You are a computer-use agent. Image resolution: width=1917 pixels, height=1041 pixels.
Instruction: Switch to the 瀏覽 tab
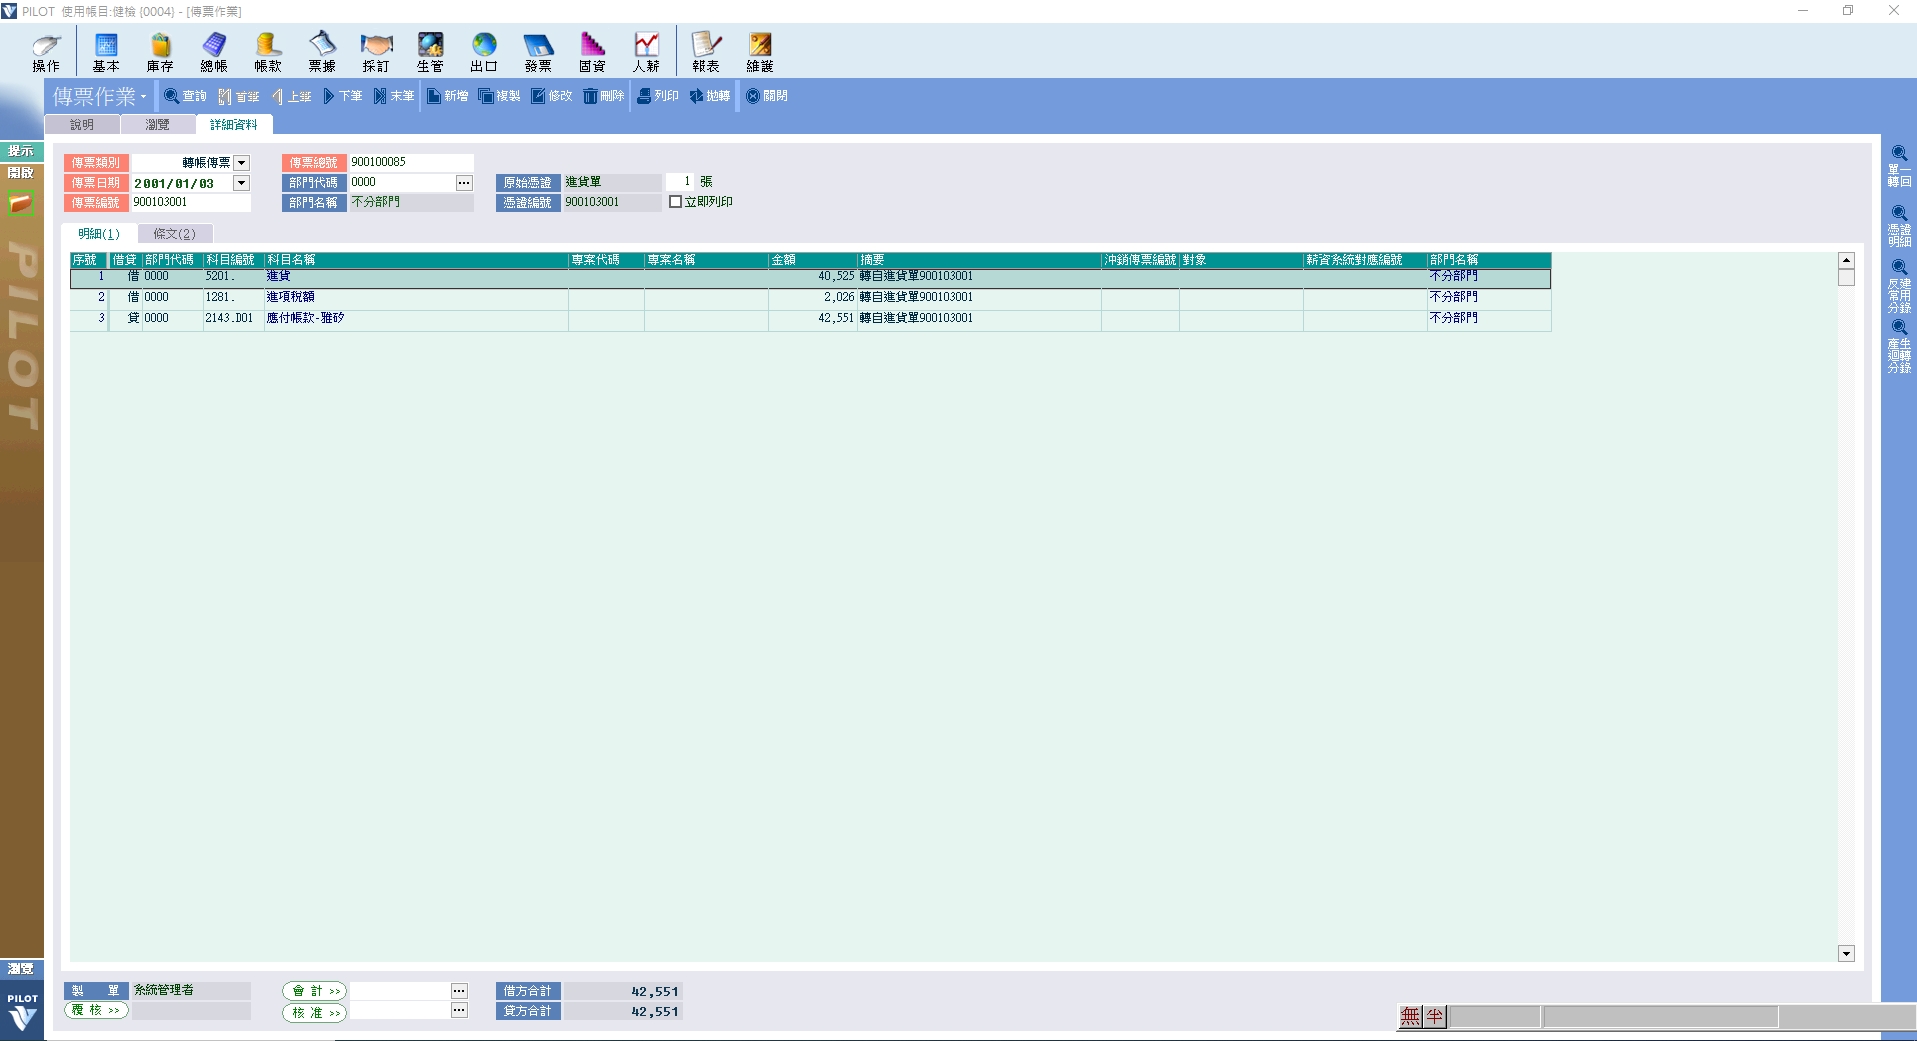(157, 125)
